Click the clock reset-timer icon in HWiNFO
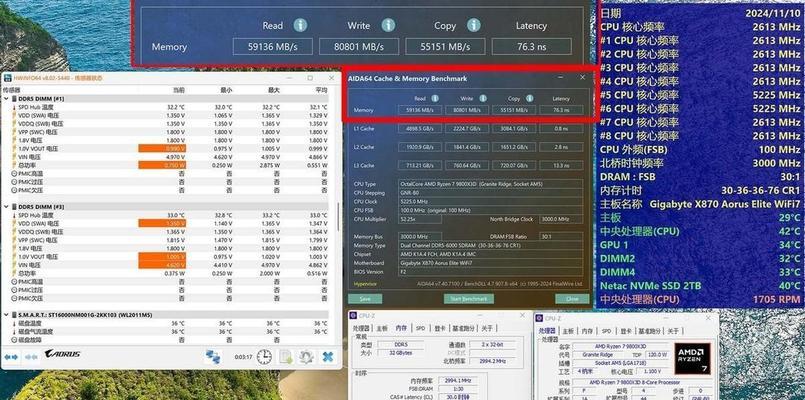This screenshot has height=400, width=805. click(x=264, y=356)
